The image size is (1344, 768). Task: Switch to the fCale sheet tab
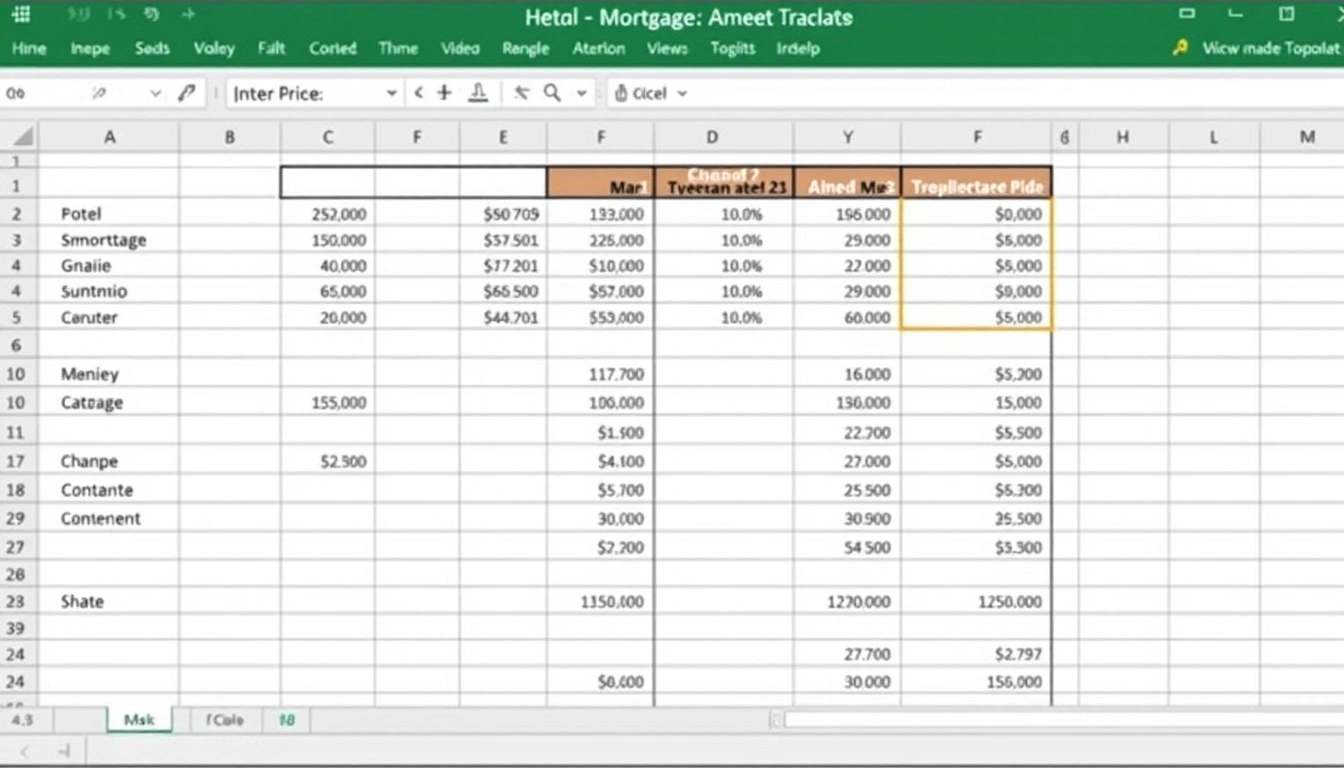point(224,719)
